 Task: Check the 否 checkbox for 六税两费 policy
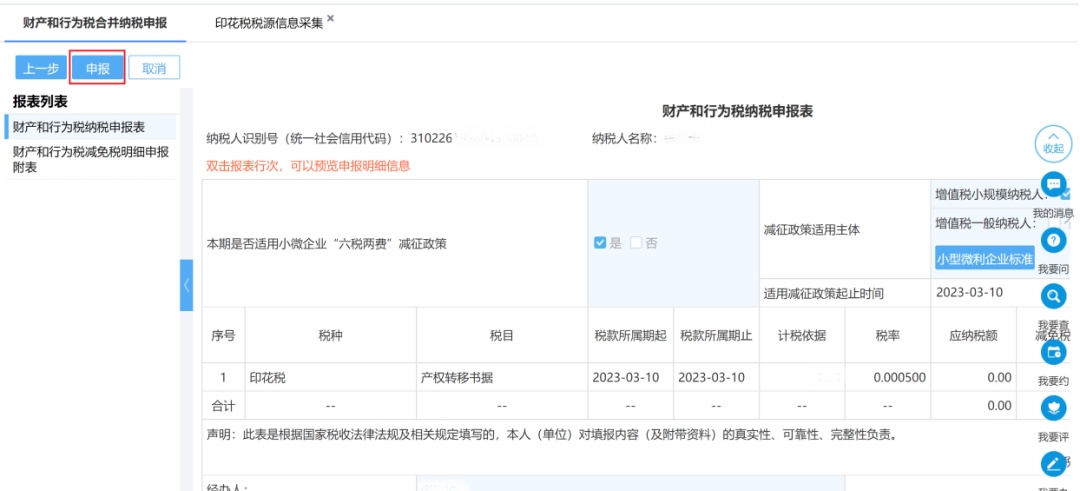click(636, 243)
